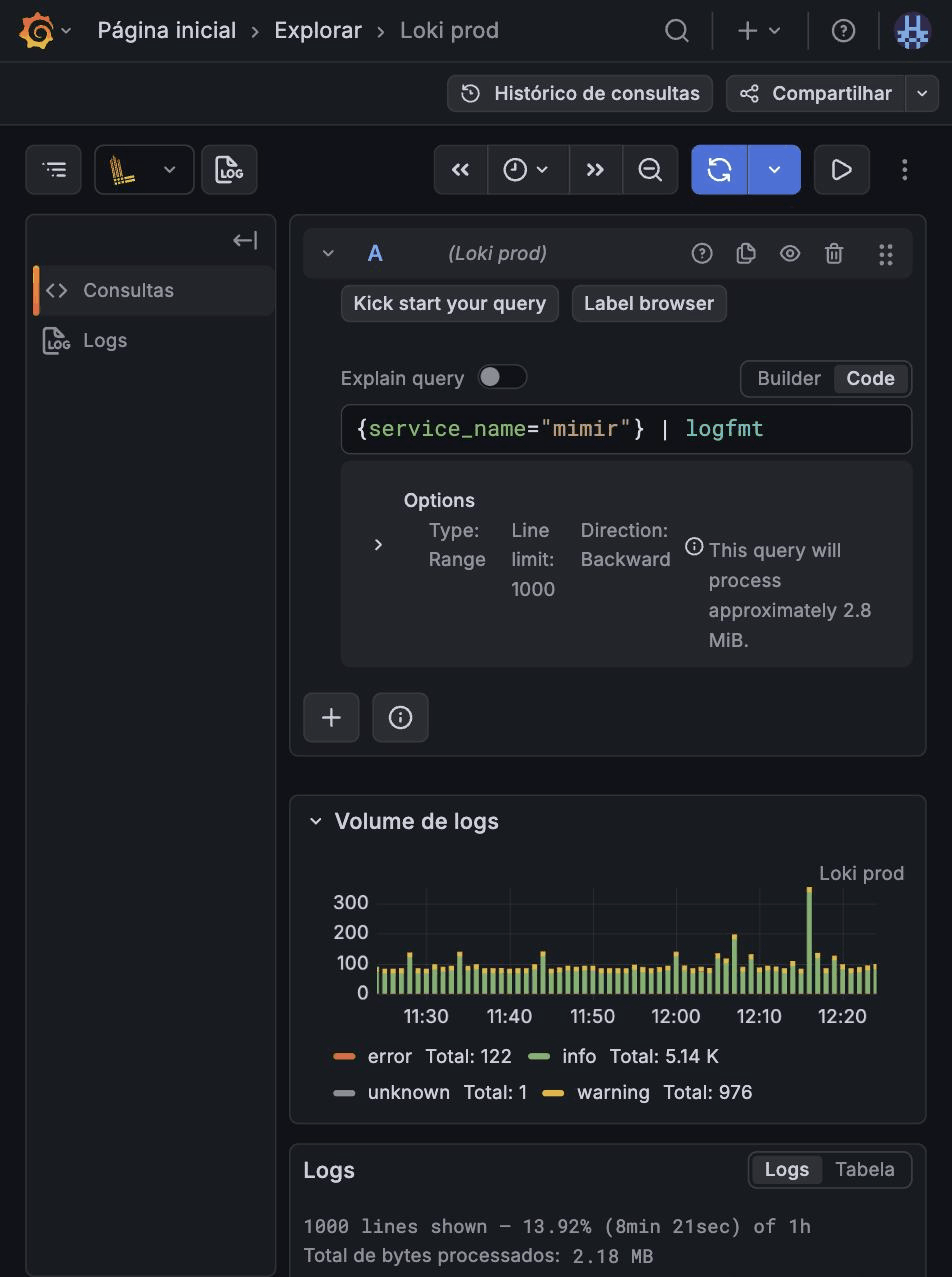Click the tallest log volume spike bar
952x1277 pixels.
click(x=809, y=940)
